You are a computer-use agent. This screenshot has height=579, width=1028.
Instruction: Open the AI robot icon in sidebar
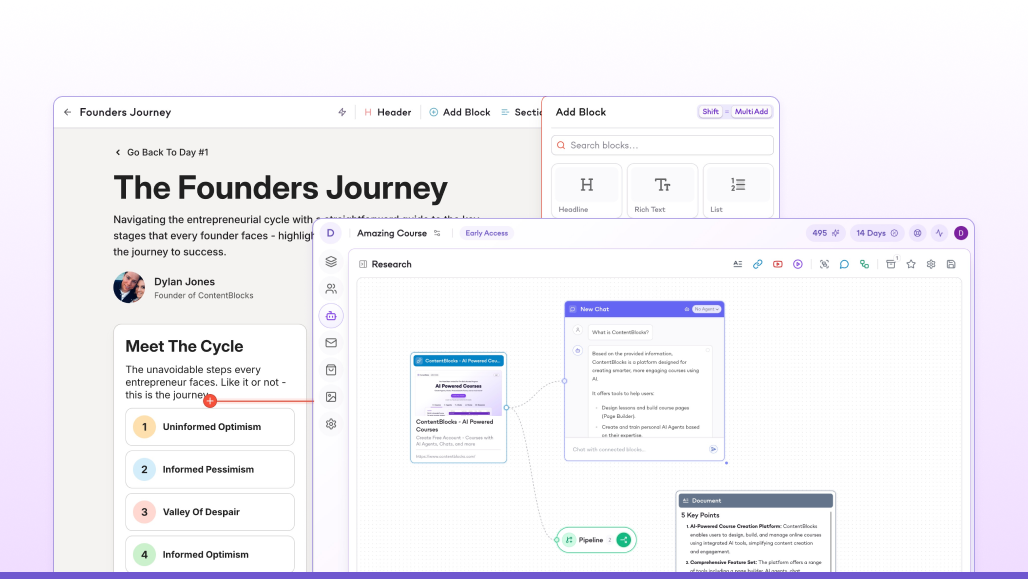point(331,316)
